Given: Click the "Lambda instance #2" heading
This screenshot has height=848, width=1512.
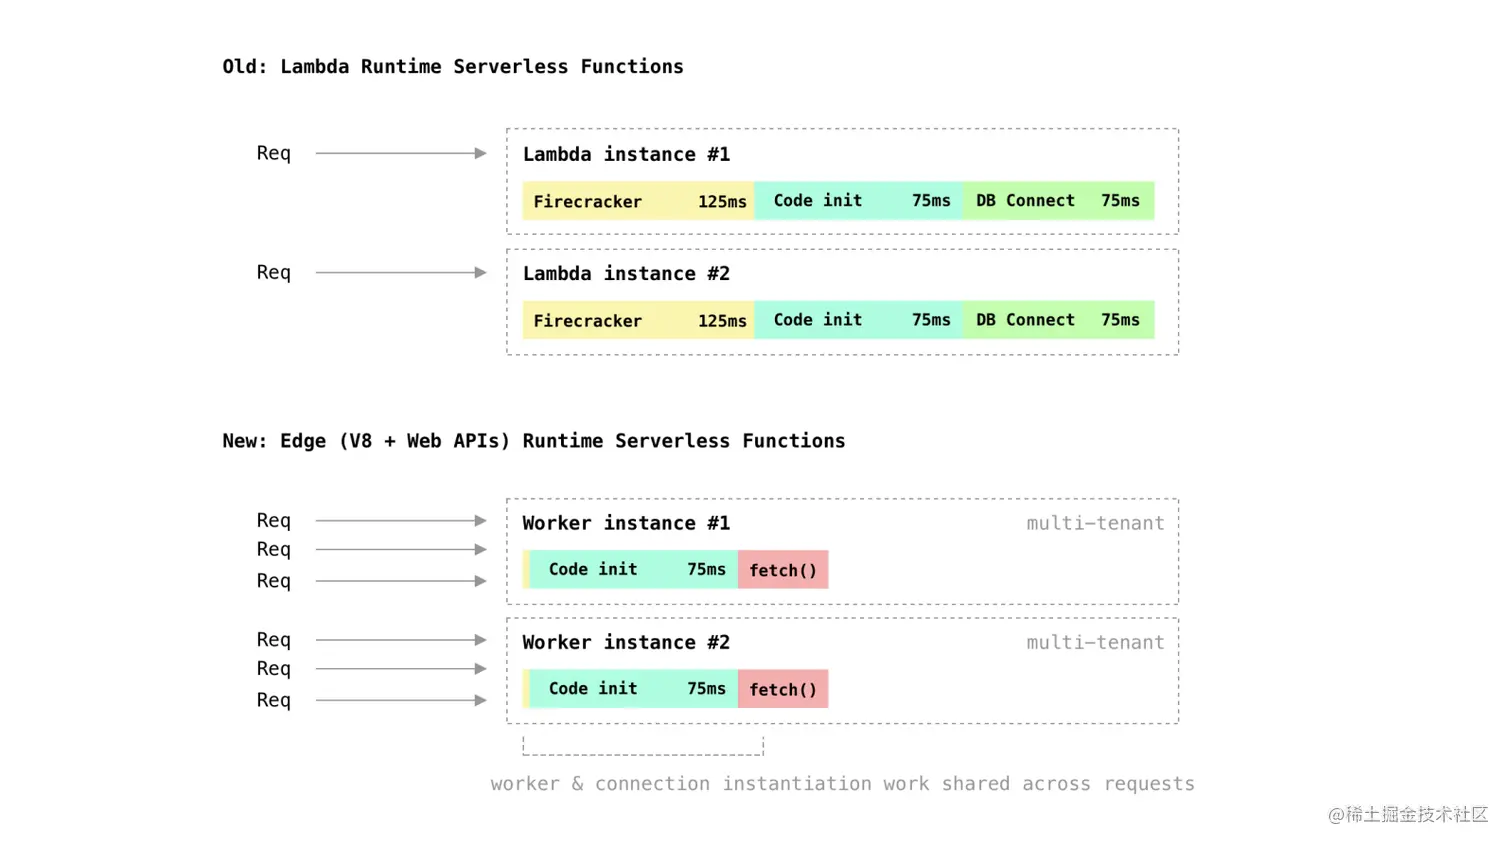Looking at the screenshot, I should click(626, 274).
